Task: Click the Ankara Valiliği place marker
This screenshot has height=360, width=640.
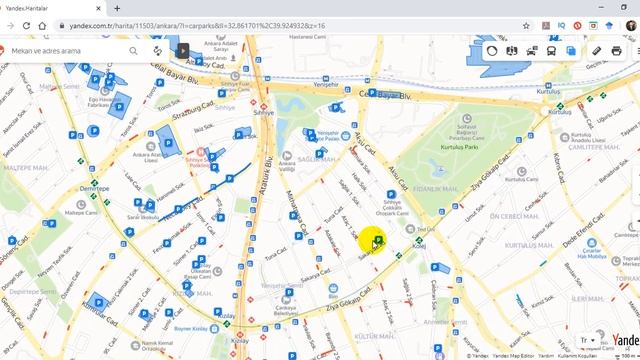Action: coord(287,156)
